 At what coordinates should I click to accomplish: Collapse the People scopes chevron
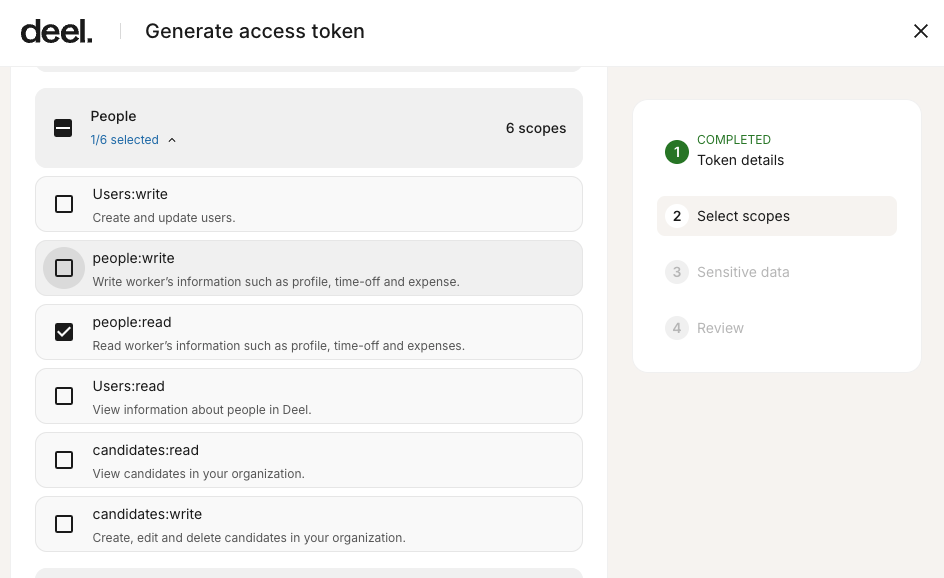(x=172, y=140)
